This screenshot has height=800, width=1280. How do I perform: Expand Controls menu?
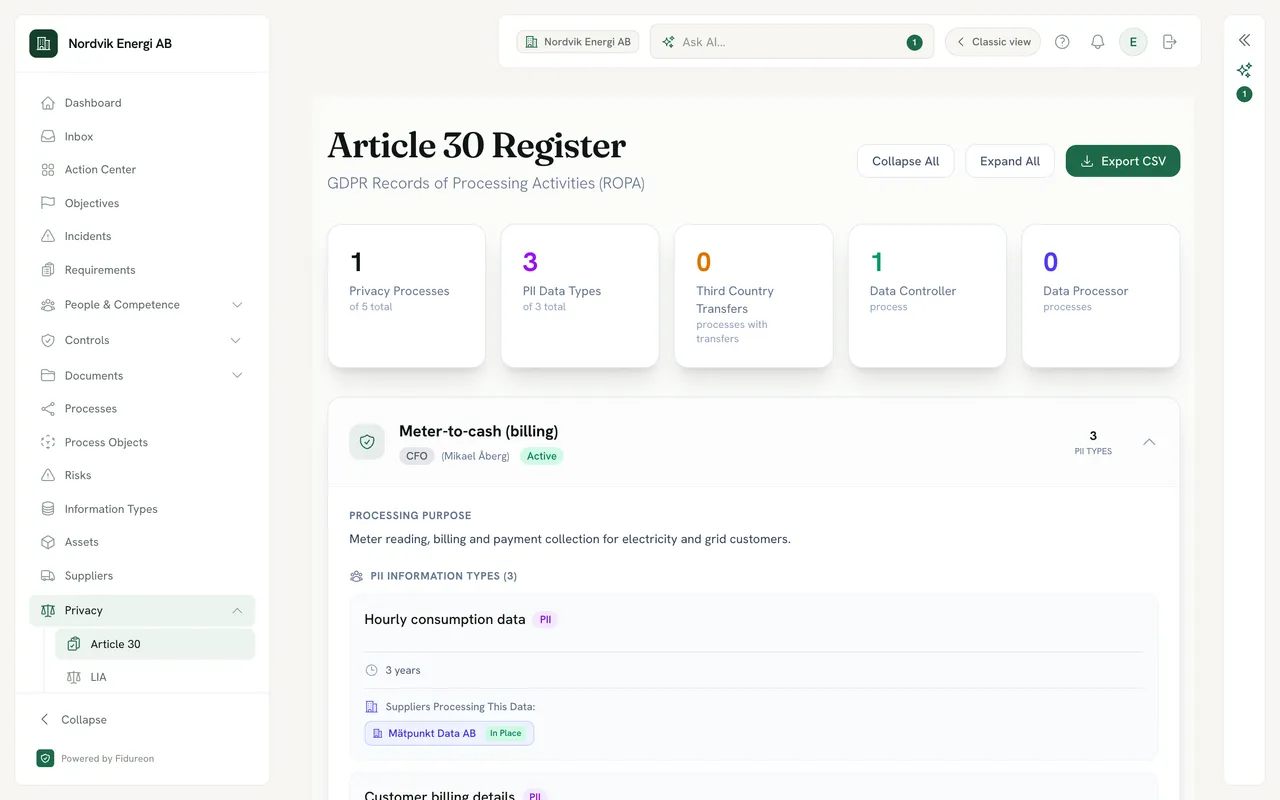[x=142, y=340]
